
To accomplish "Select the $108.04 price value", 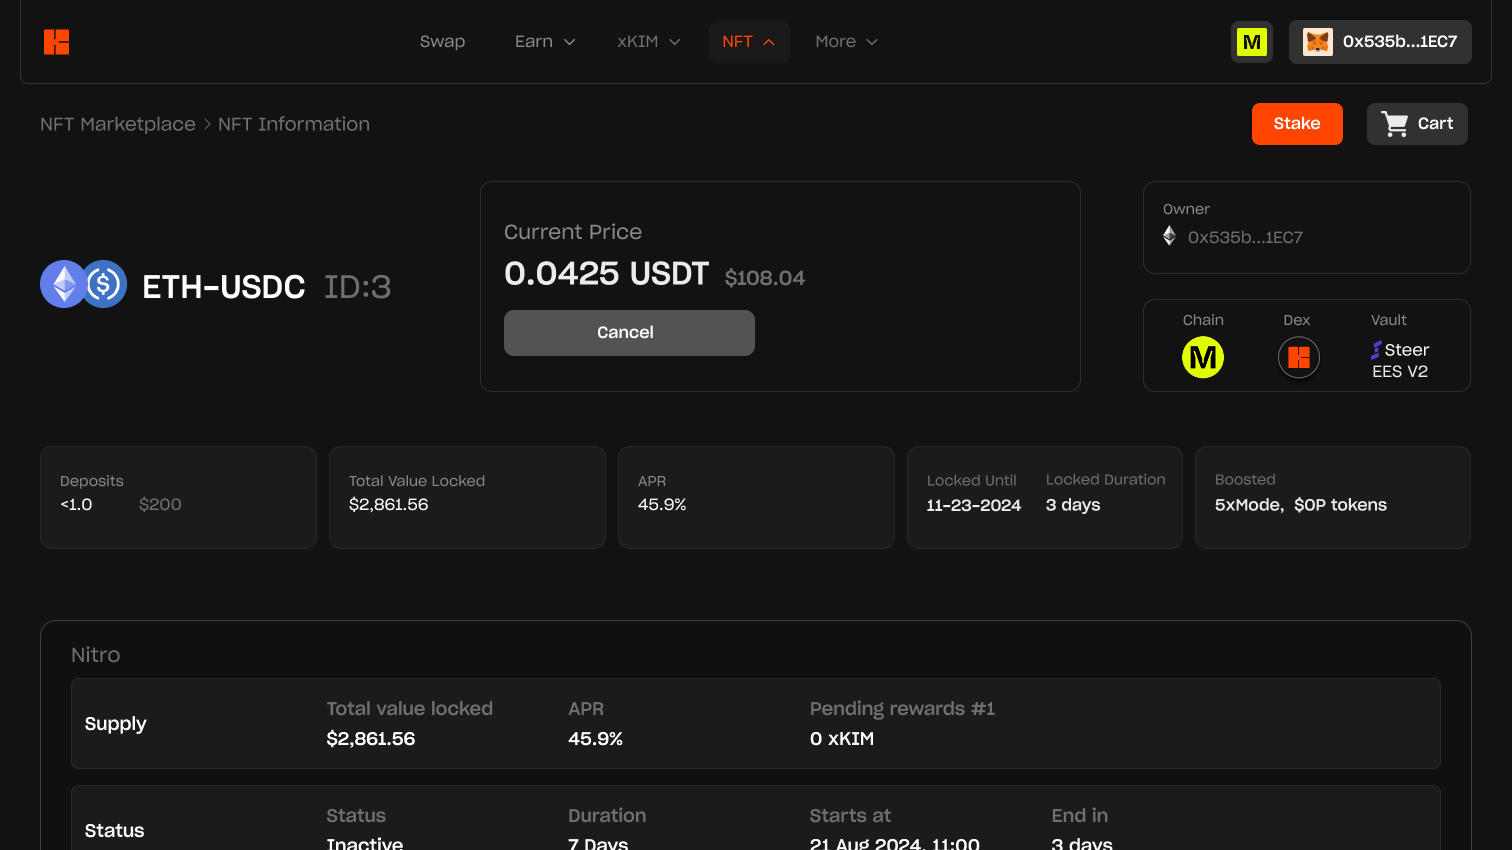I will click(x=765, y=278).
